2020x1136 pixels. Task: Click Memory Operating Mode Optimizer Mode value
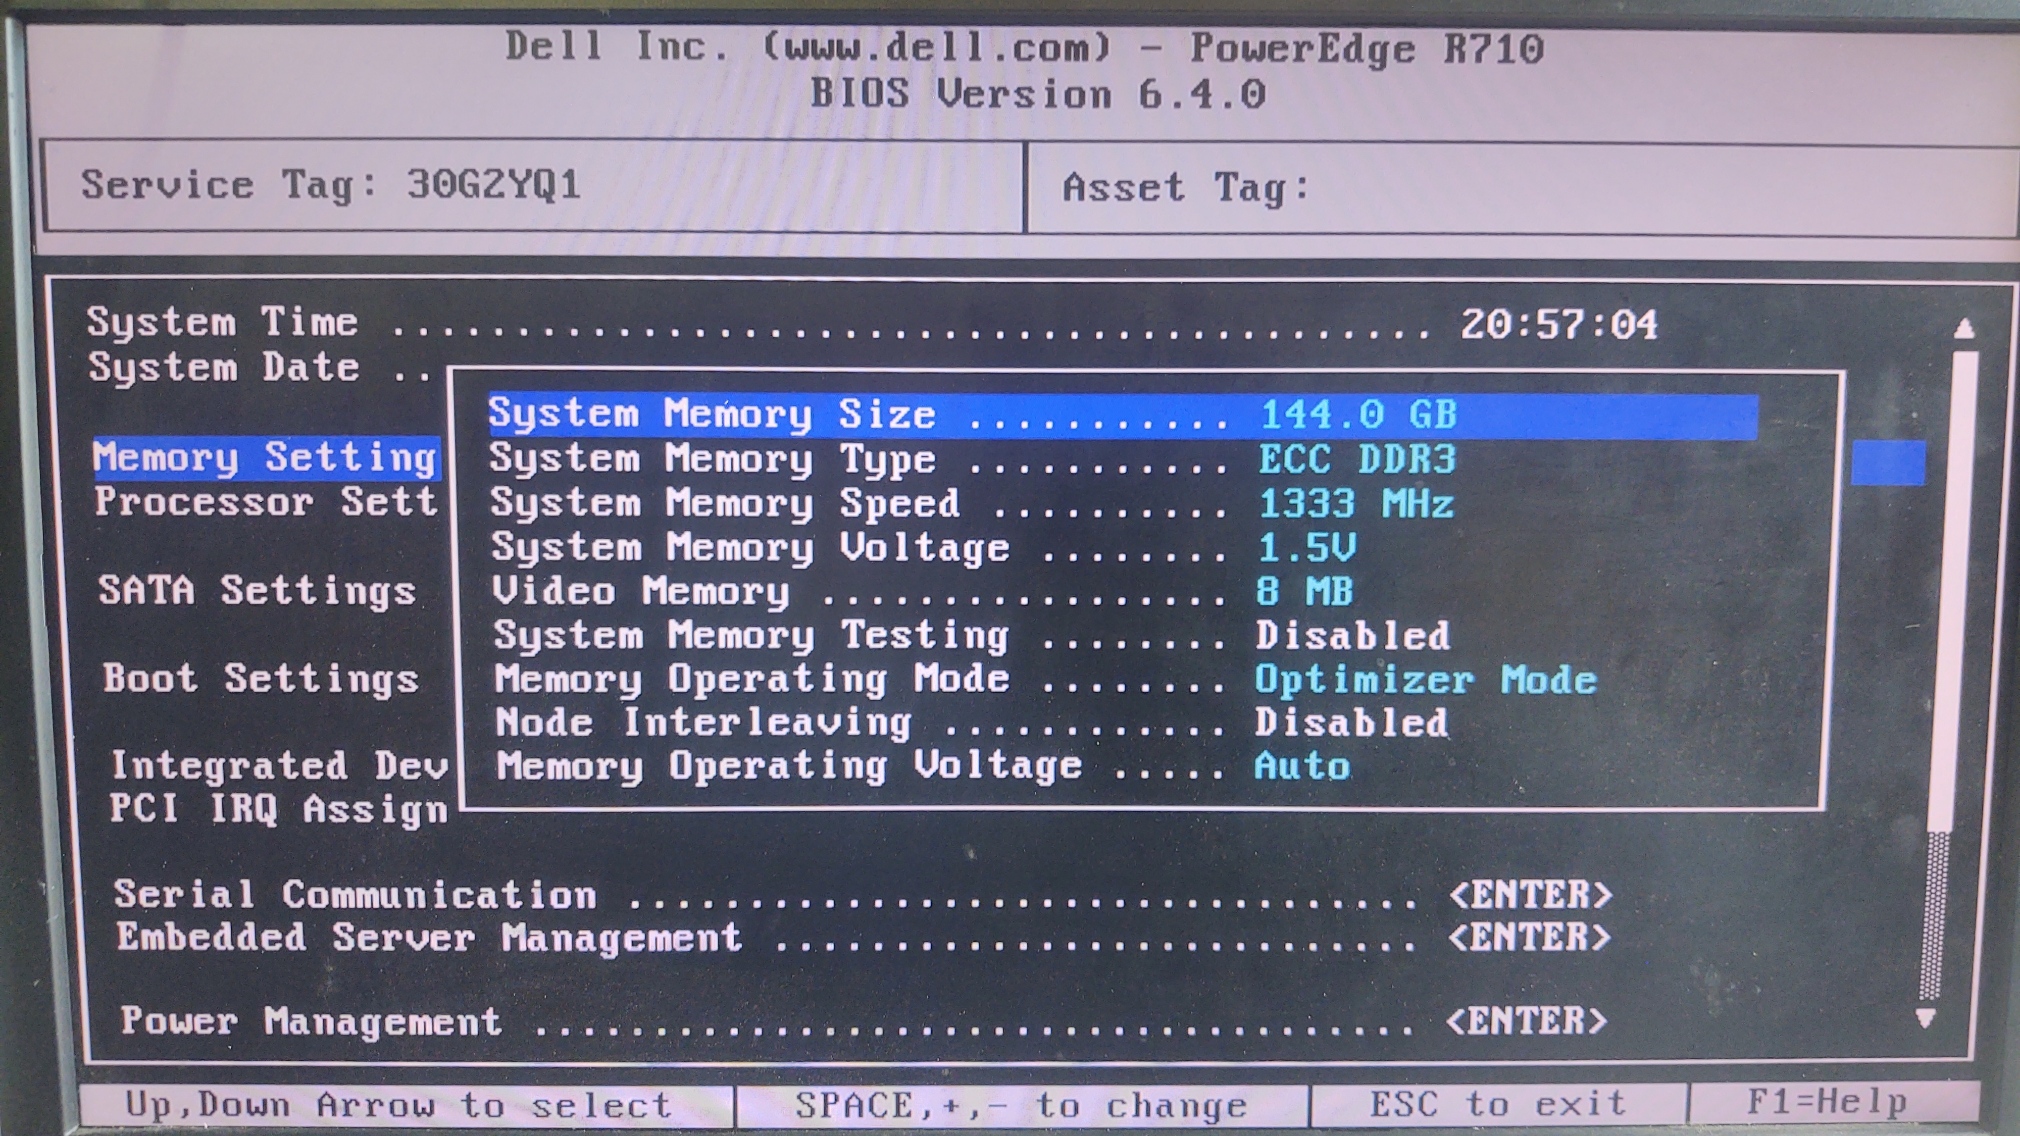pos(1425,680)
